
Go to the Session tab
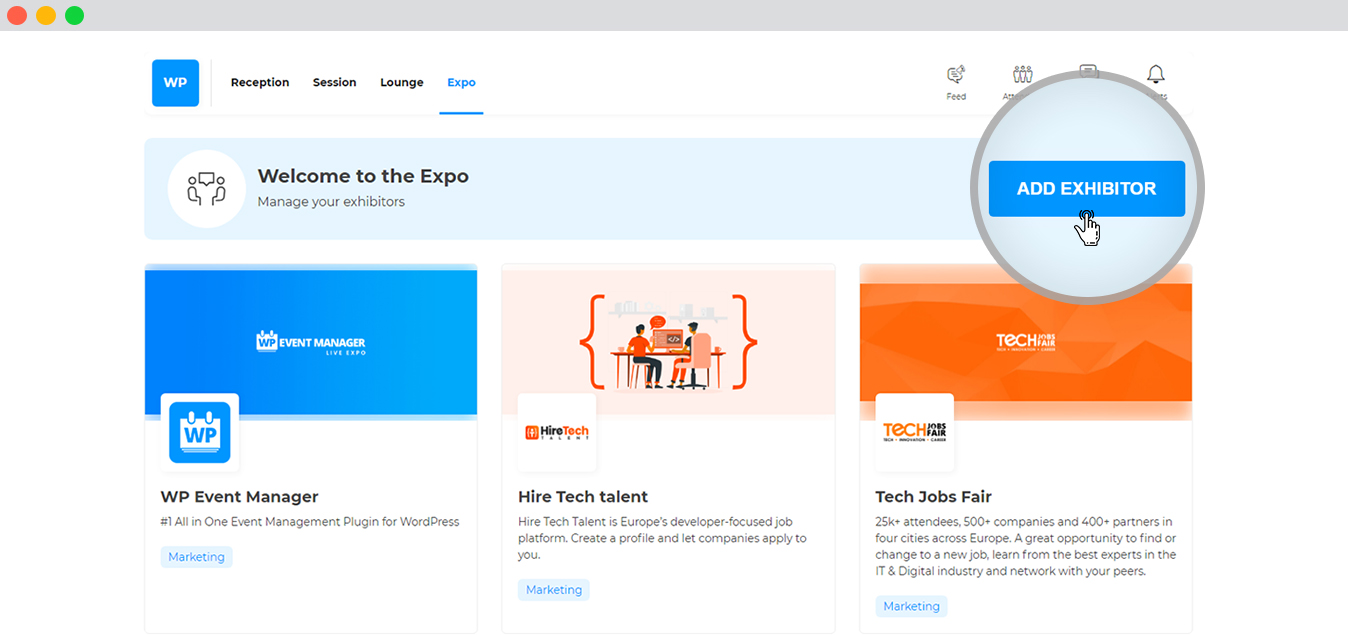click(x=335, y=83)
